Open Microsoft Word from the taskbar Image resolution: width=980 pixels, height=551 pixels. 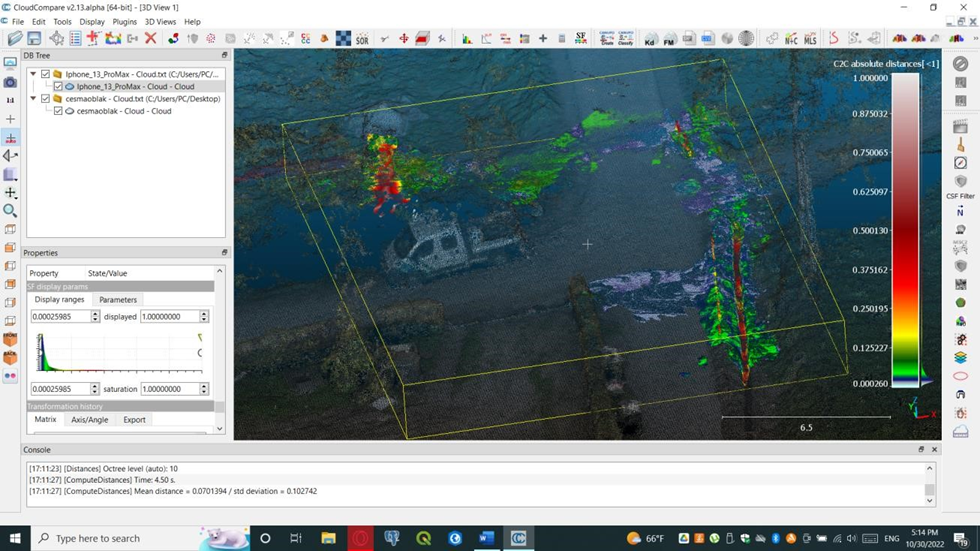click(486, 538)
